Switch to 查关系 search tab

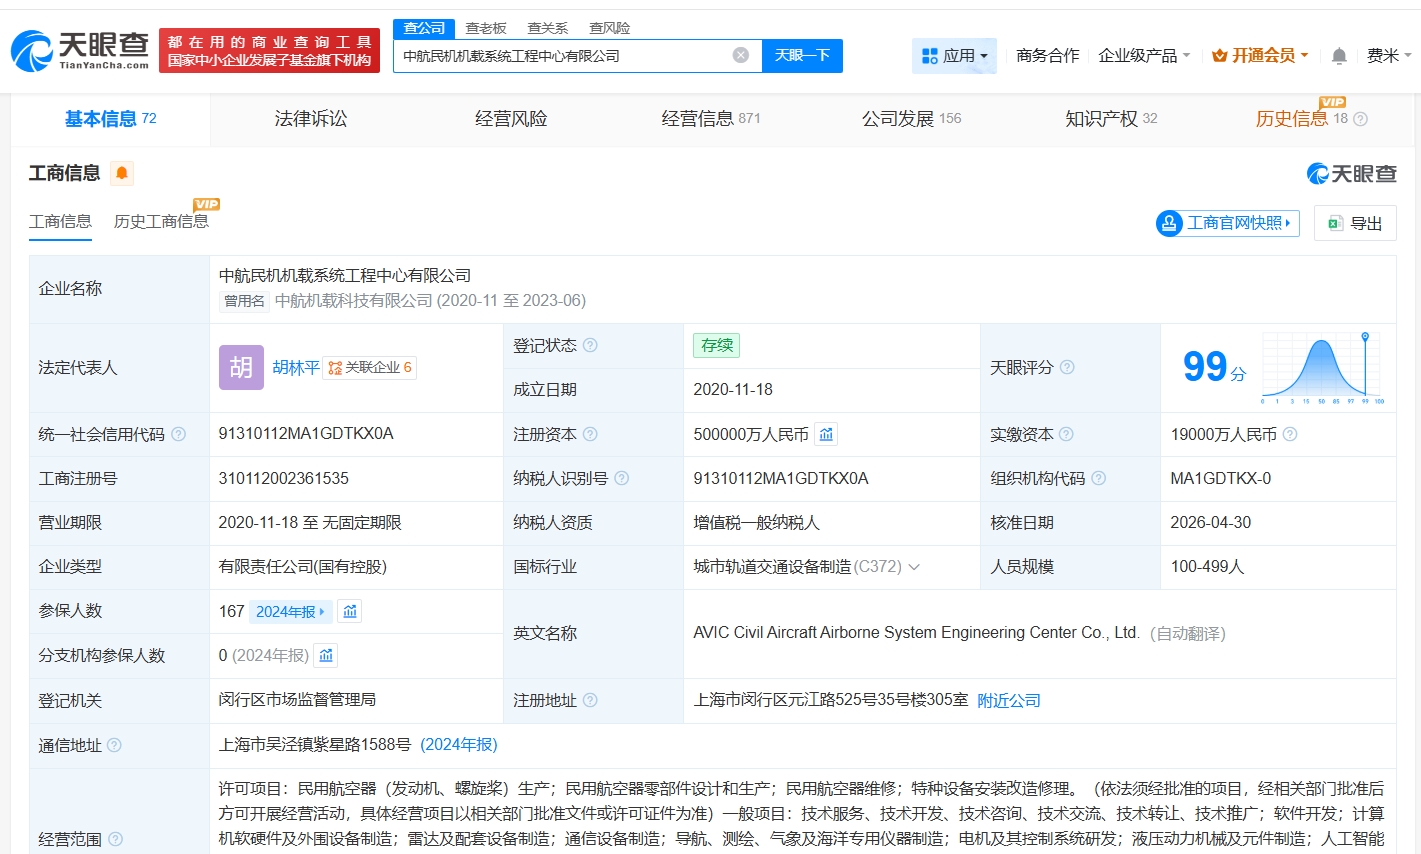[x=548, y=28]
